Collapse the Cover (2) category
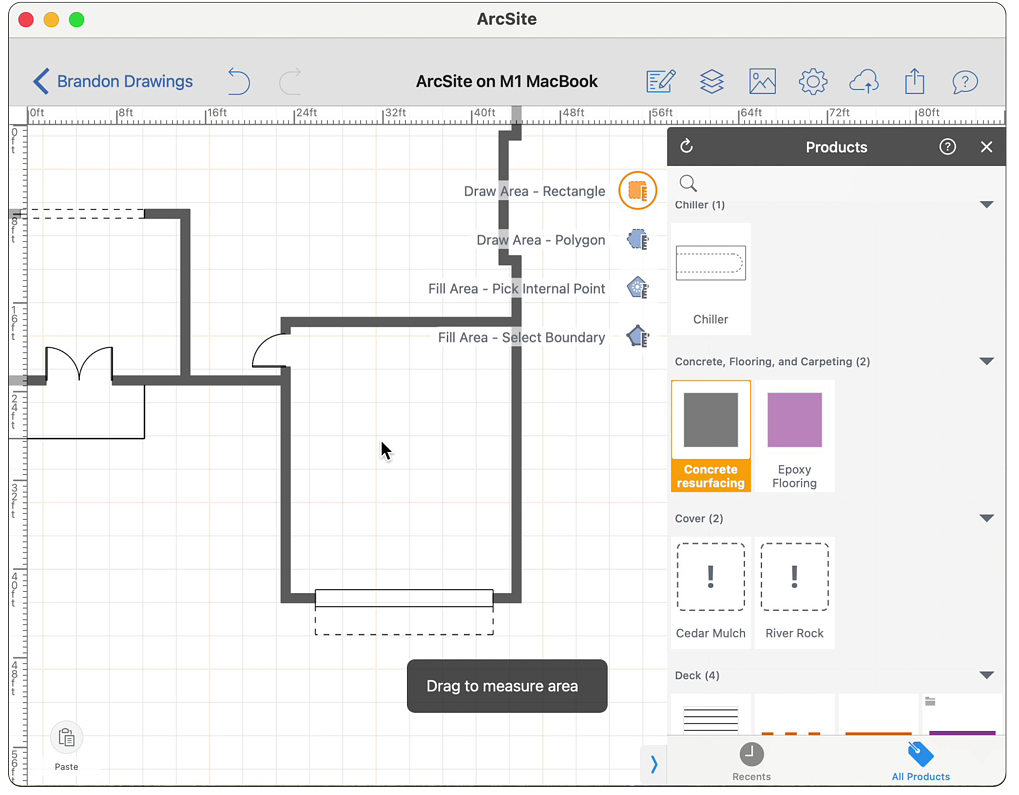The image size is (1019, 795). tap(986, 518)
